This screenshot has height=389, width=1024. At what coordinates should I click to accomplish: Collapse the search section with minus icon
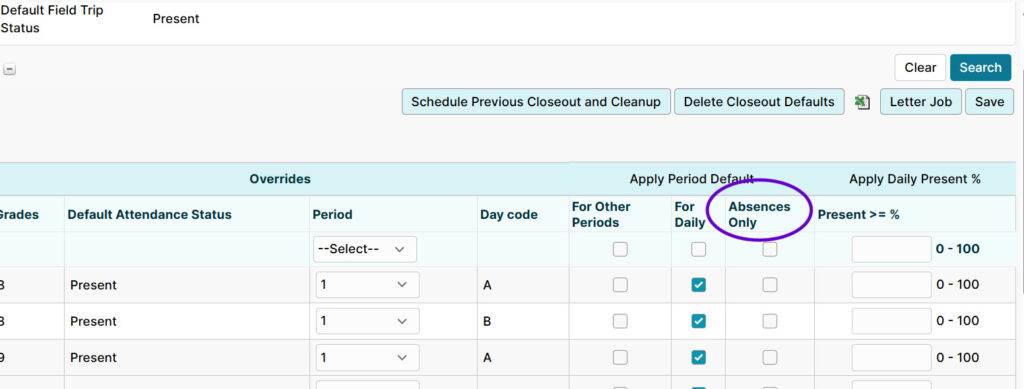[x=10, y=70]
